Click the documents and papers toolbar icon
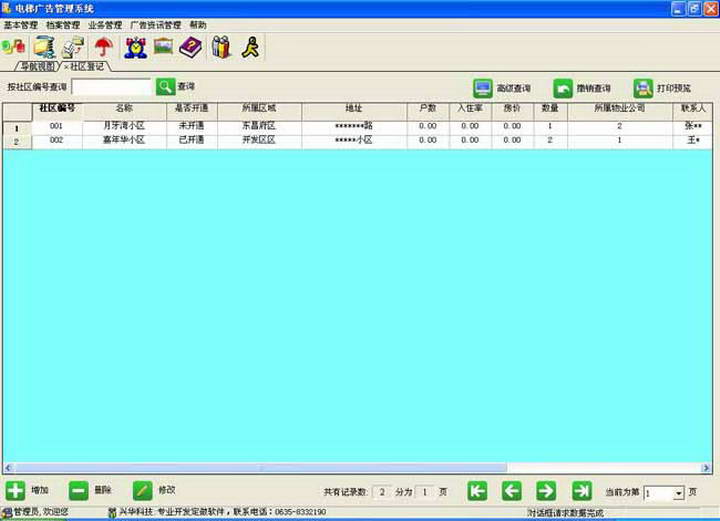The image size is (720, 521). pyautogui.click(x=73, y=47)
